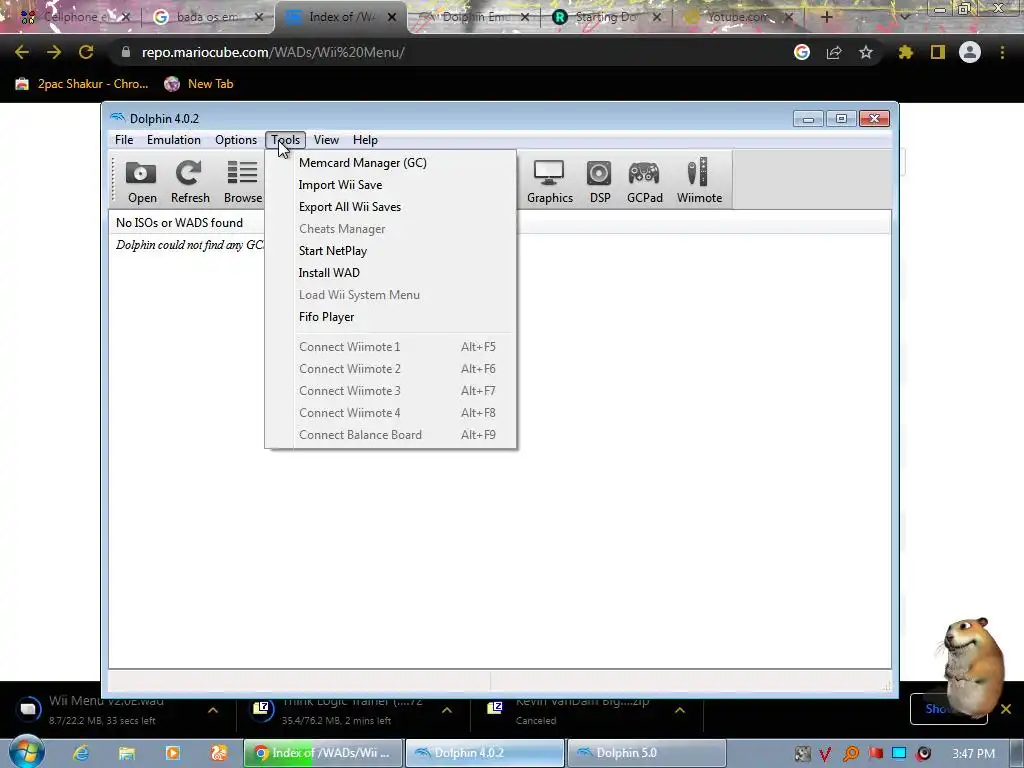Image resolution: width=1024 pixels, height=768 pixels.
Task: Switch to Dolphin 5.0 taskbar window
Action: pyautogui.click(x=647, y=753)
